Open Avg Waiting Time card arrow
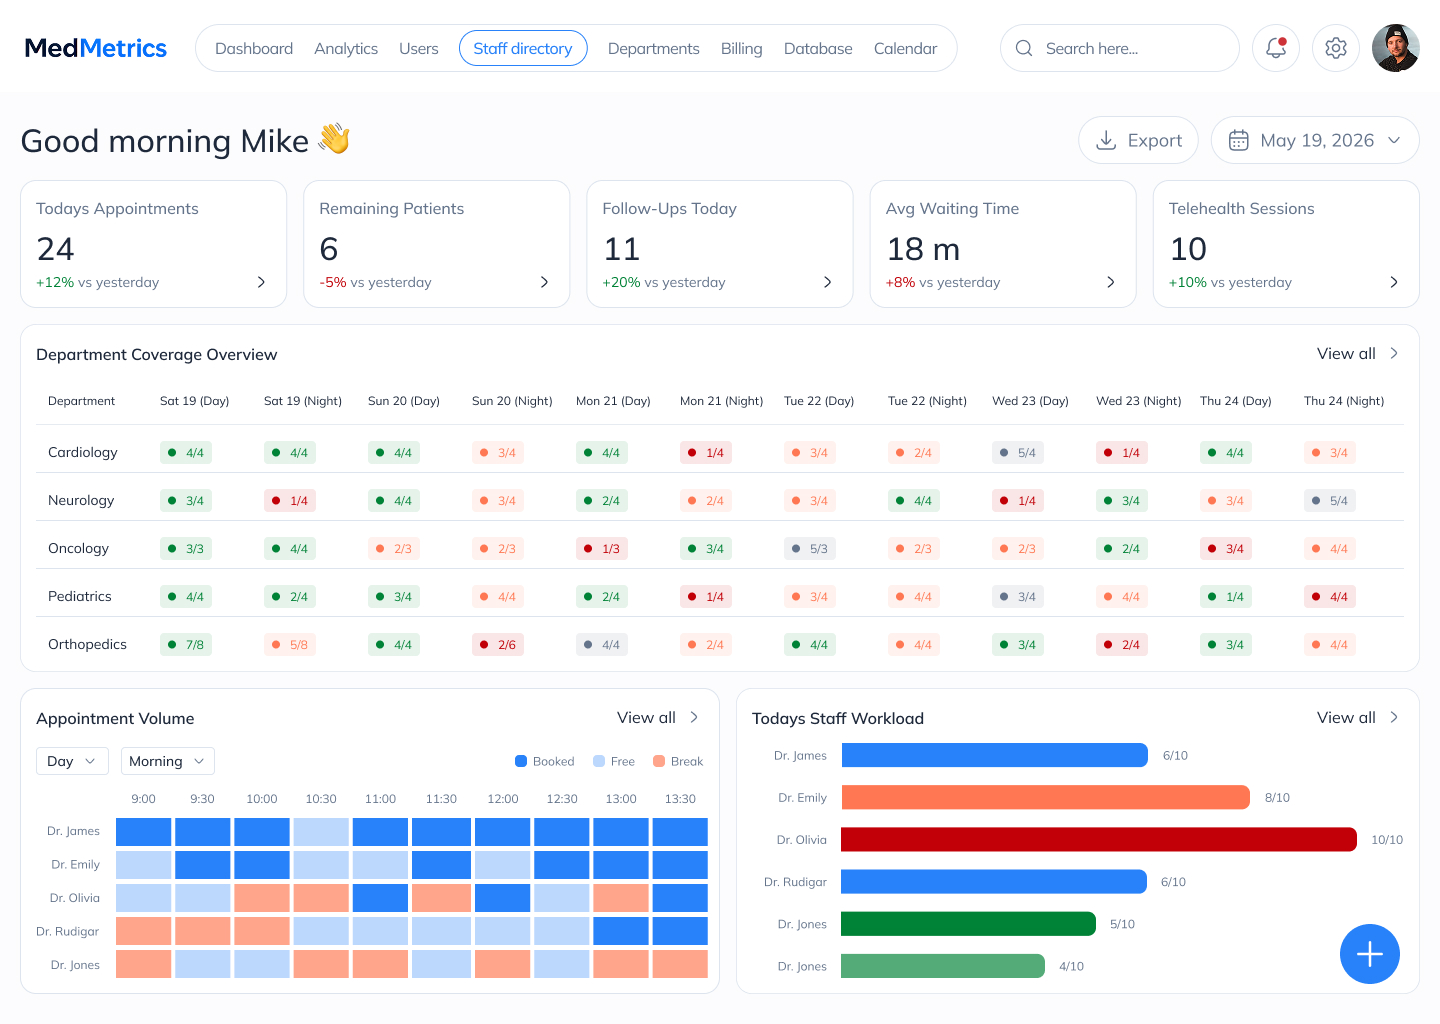The image size is (1440, 1024). coord(1110,282)
